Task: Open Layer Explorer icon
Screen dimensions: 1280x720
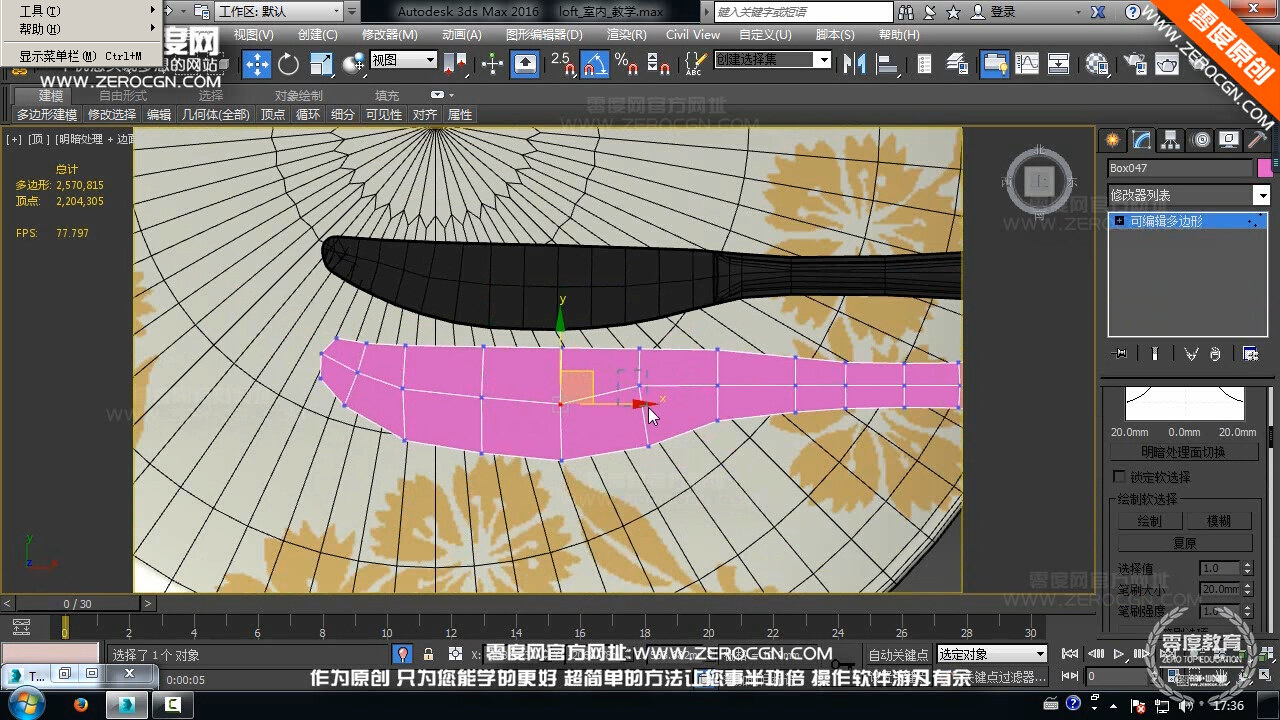Action: pos(957,64)
